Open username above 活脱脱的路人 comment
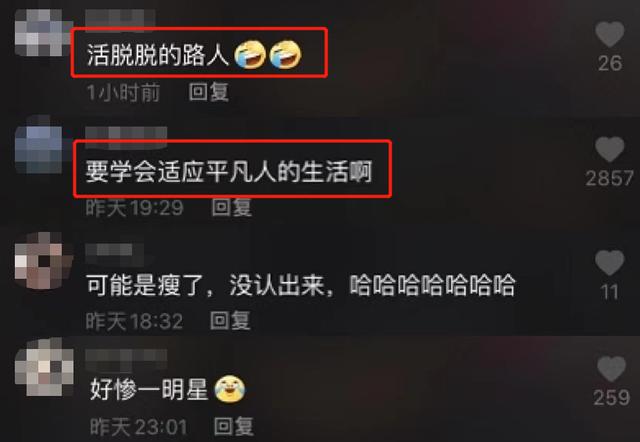This screenshot has height=442, width=640. click(120, 18)
